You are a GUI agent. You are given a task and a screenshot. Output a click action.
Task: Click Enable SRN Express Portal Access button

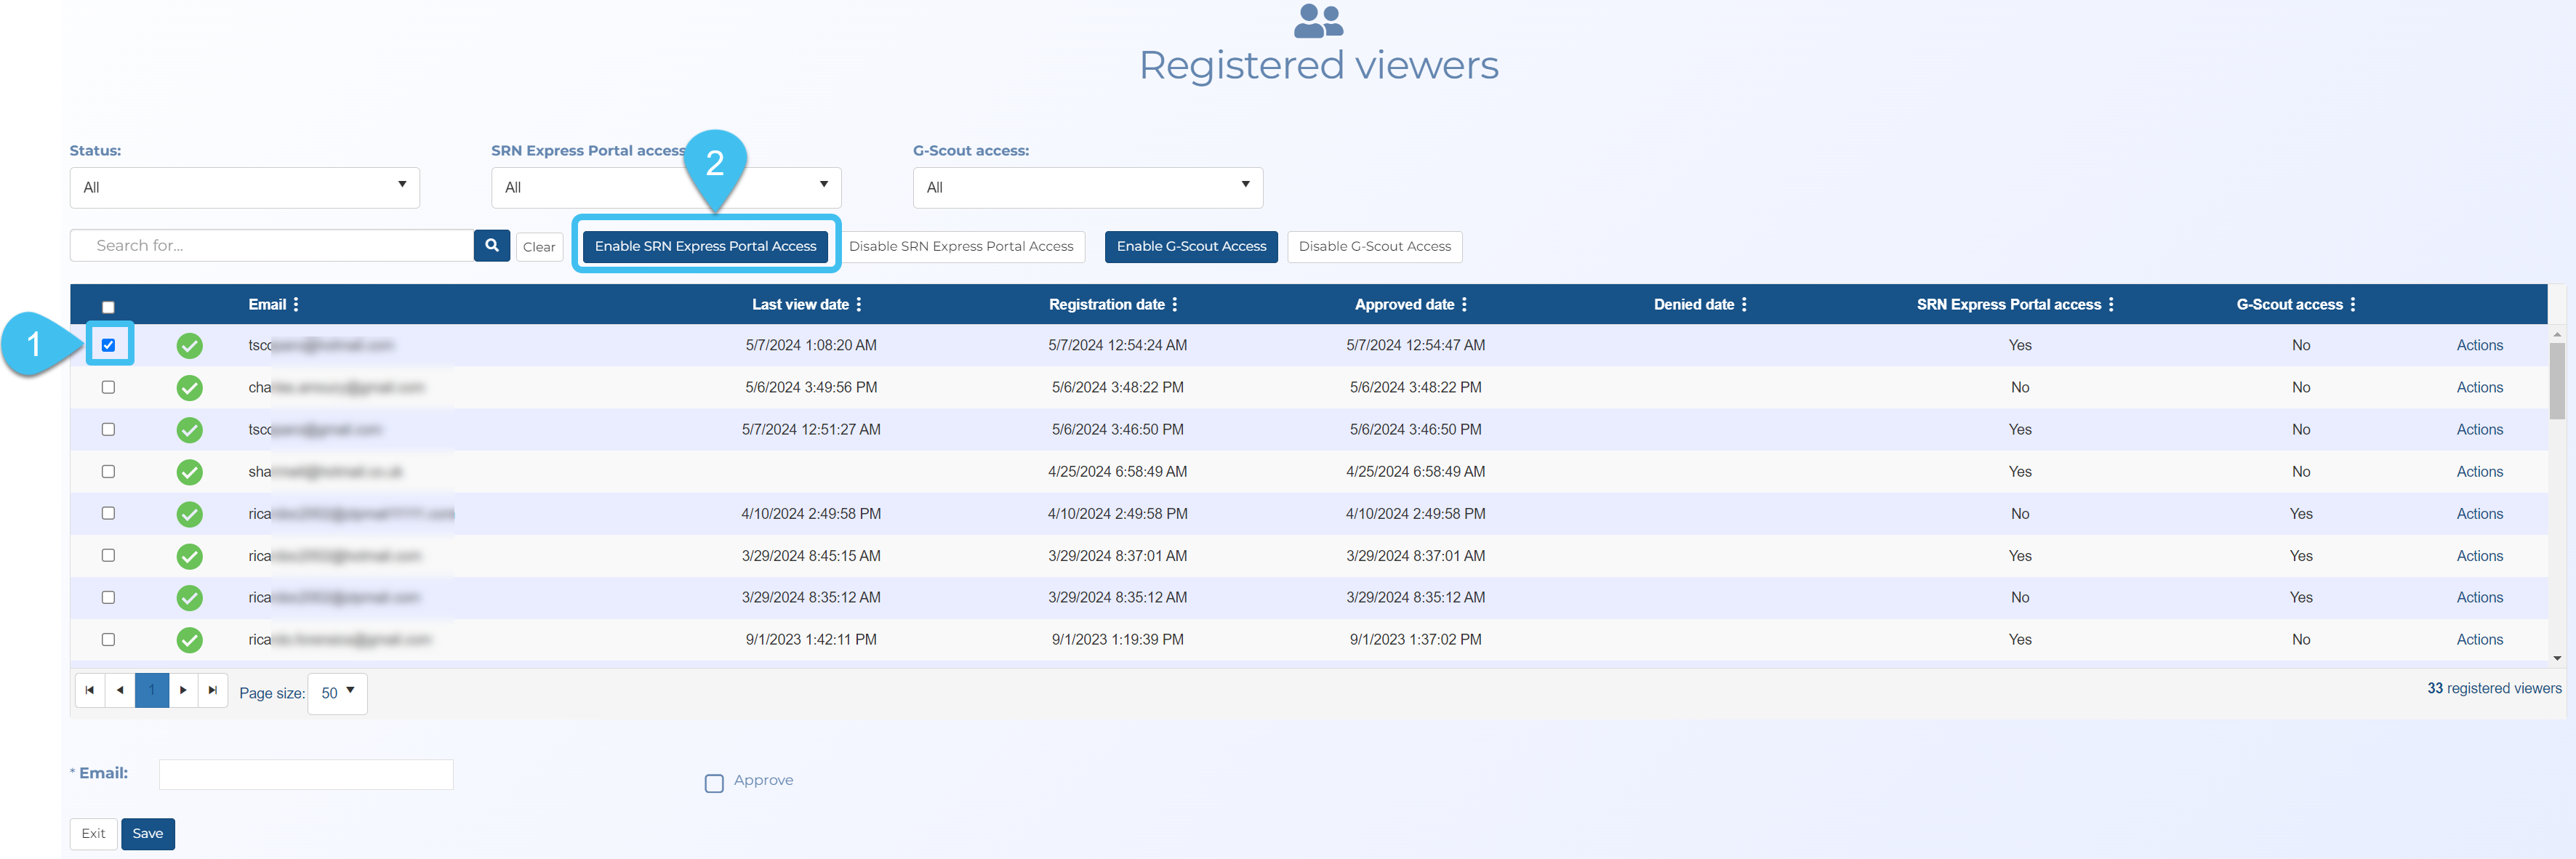(705, 246)
